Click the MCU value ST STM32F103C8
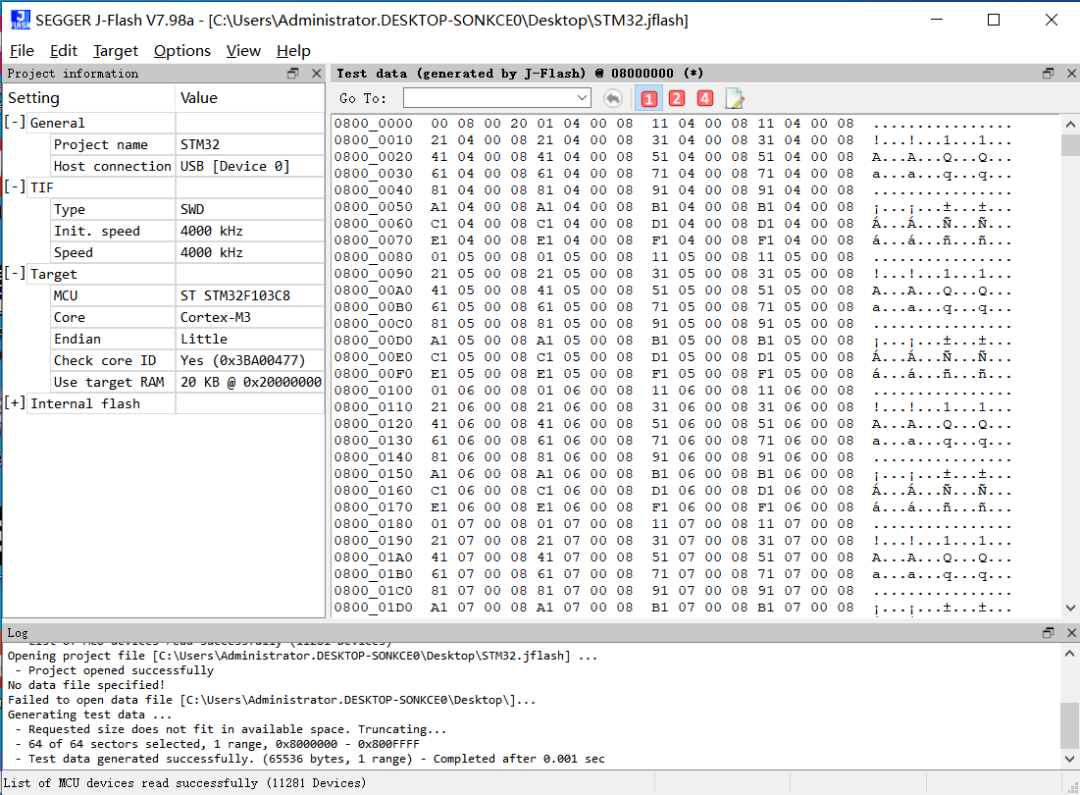The height and width of the screenshot is (795, 1080). [x=235, y=296]
